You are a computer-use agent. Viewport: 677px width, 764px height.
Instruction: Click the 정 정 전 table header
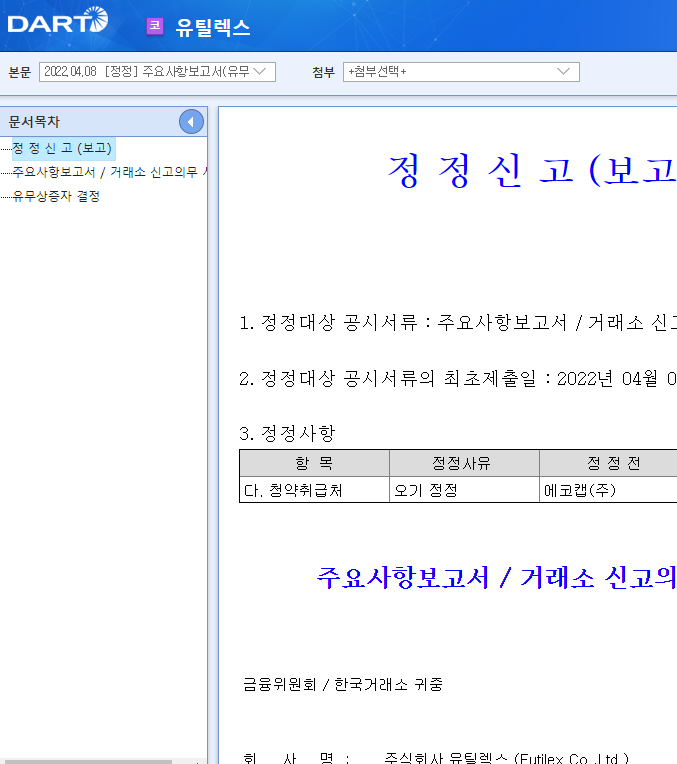pos(608,463)
